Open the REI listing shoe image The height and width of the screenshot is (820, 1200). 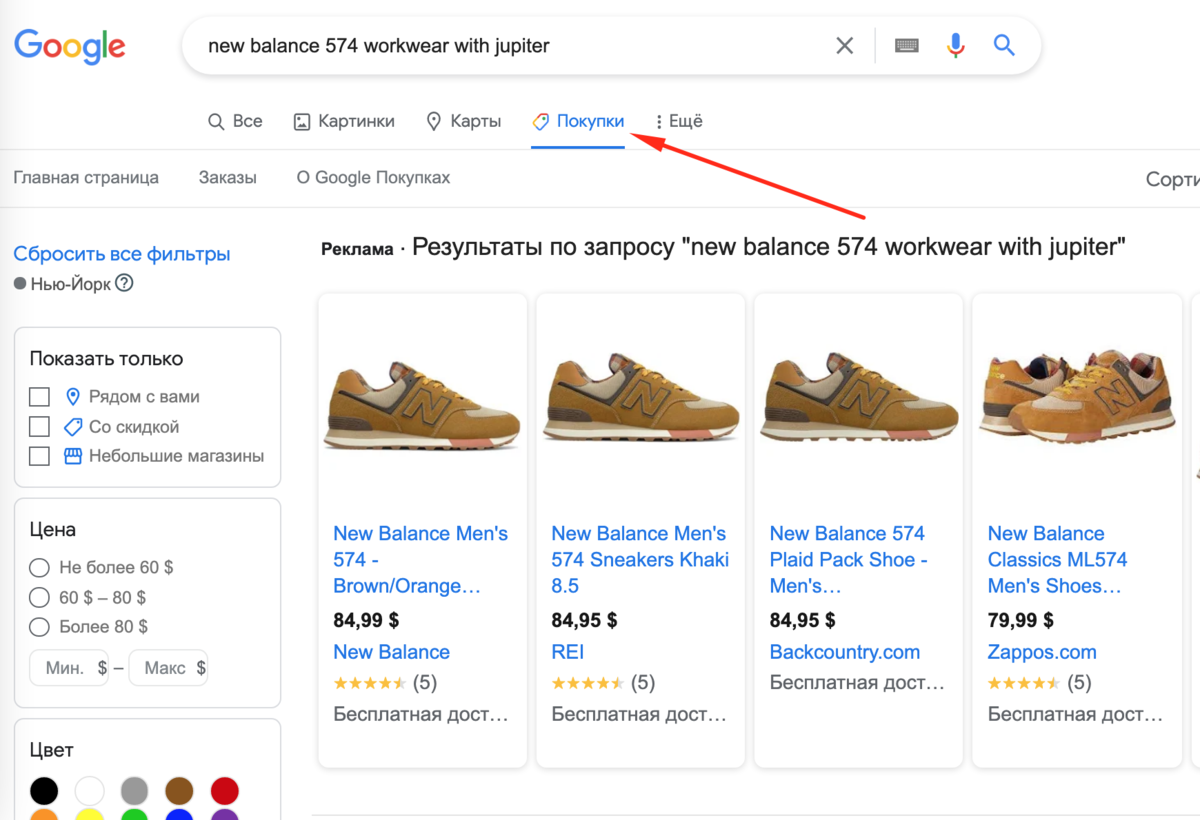(640, 398)
